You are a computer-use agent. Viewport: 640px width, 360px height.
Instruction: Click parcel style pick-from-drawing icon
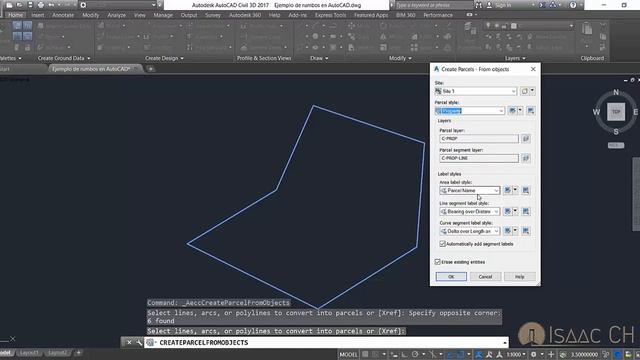(x=531, y=111)
